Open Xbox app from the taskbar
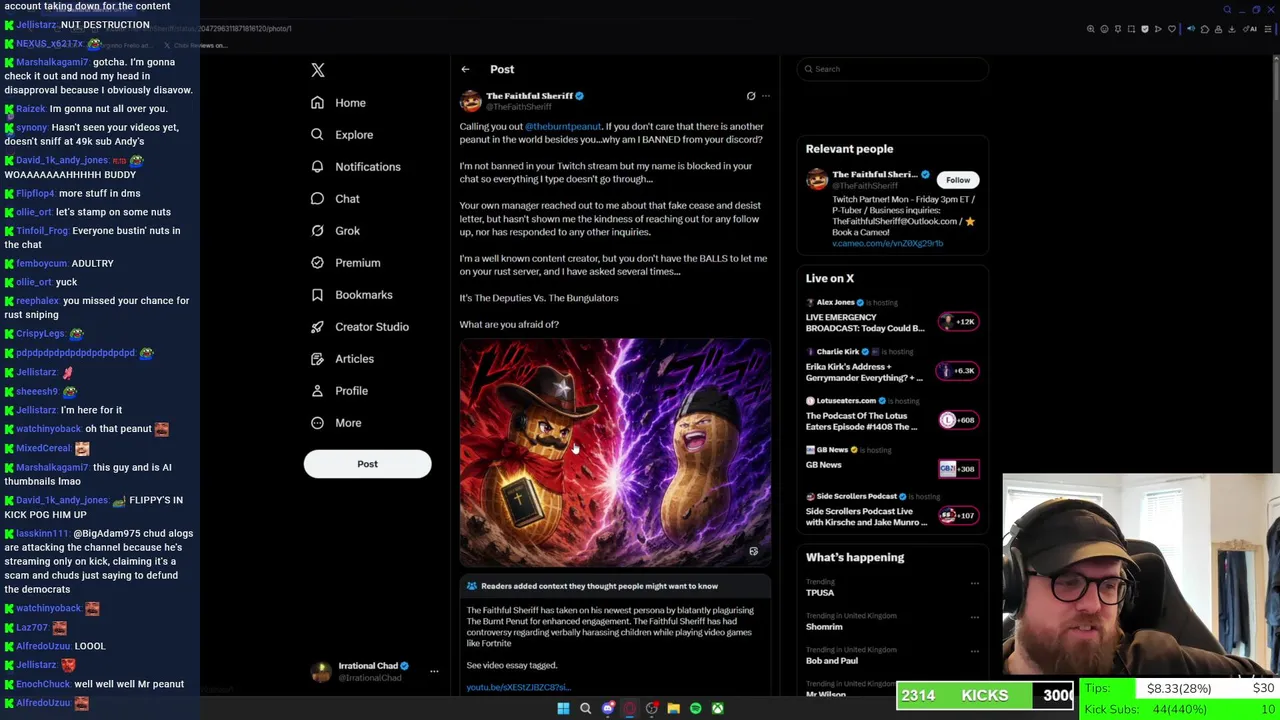 click(717, 708)
